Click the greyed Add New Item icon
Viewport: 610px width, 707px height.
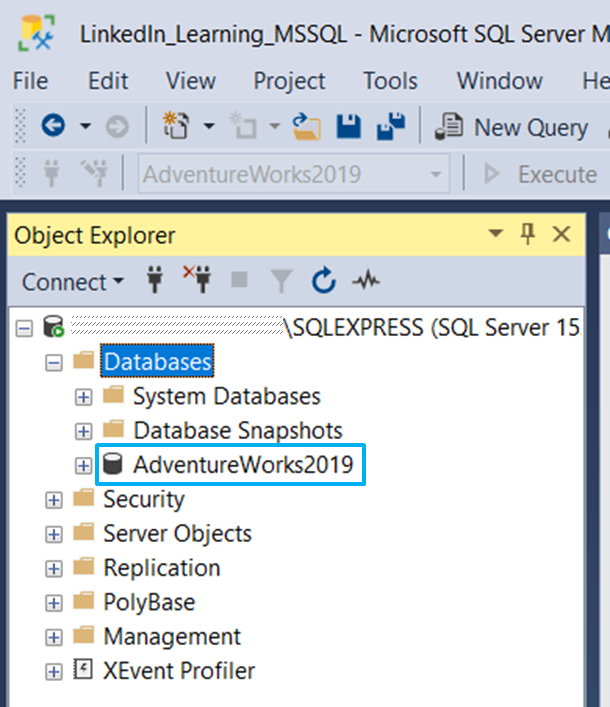coord(243,126)
